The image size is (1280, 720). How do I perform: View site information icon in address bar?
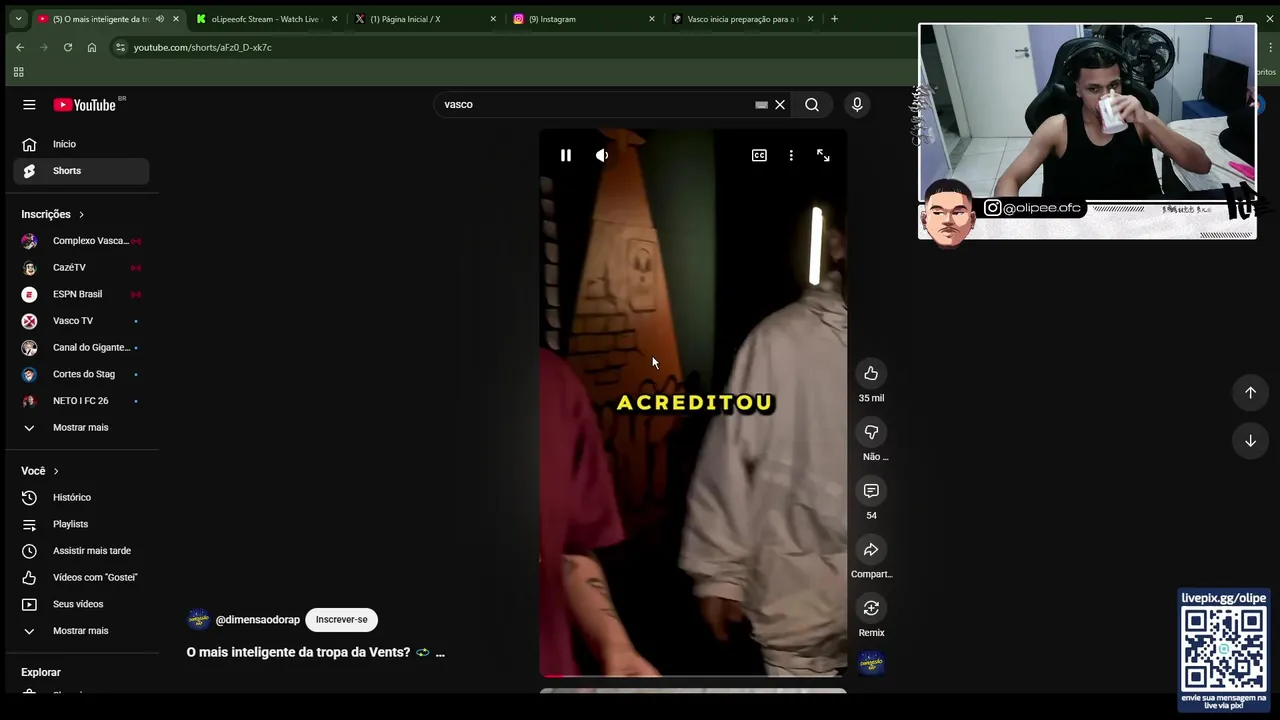click(120, 47)
